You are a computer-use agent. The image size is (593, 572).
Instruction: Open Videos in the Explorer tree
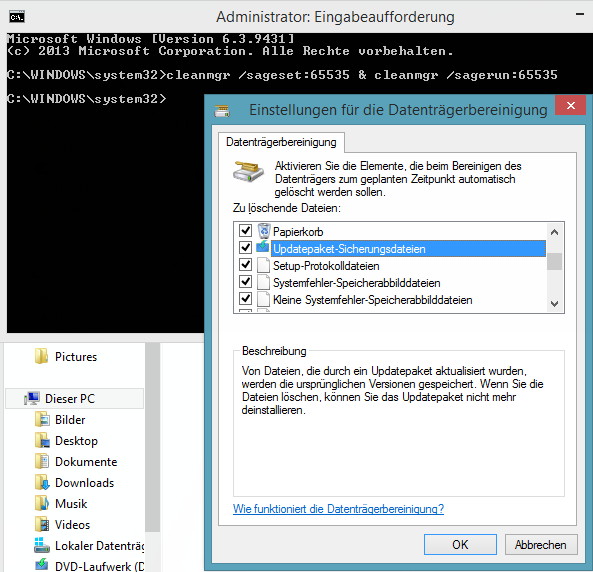tap(72, 525)
